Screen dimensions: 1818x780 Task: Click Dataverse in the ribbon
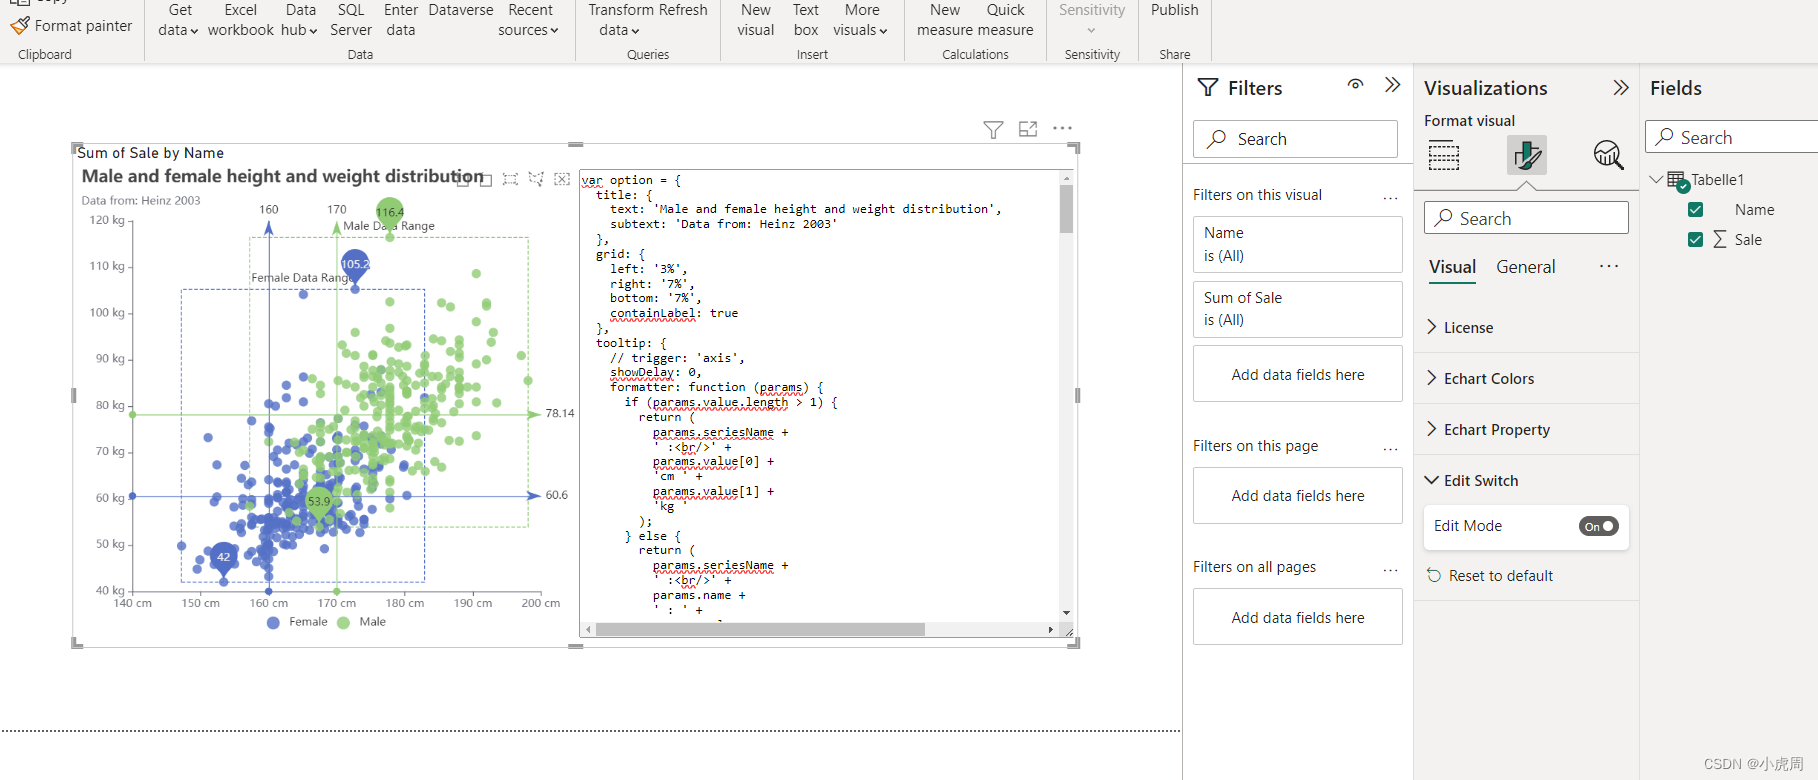pos(461,11)
